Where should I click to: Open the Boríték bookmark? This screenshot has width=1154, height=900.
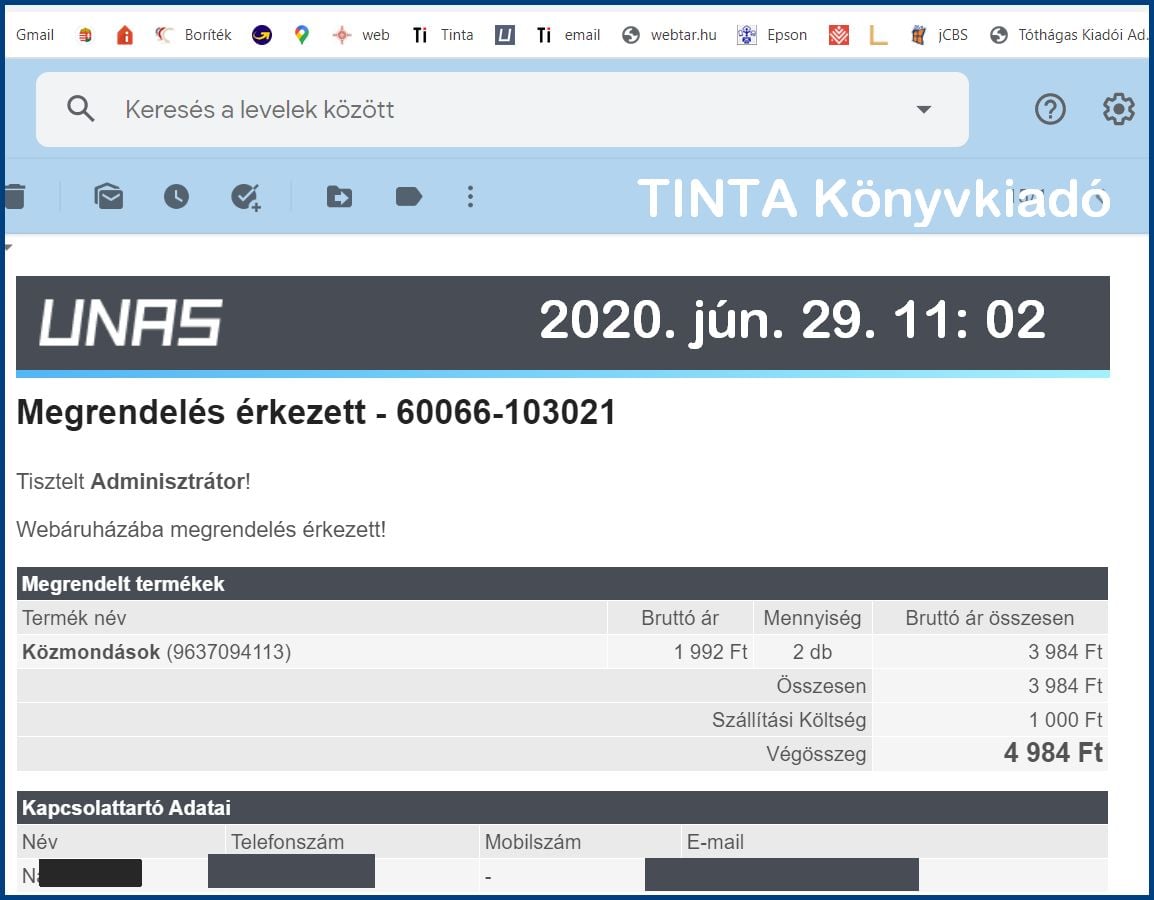193,35
